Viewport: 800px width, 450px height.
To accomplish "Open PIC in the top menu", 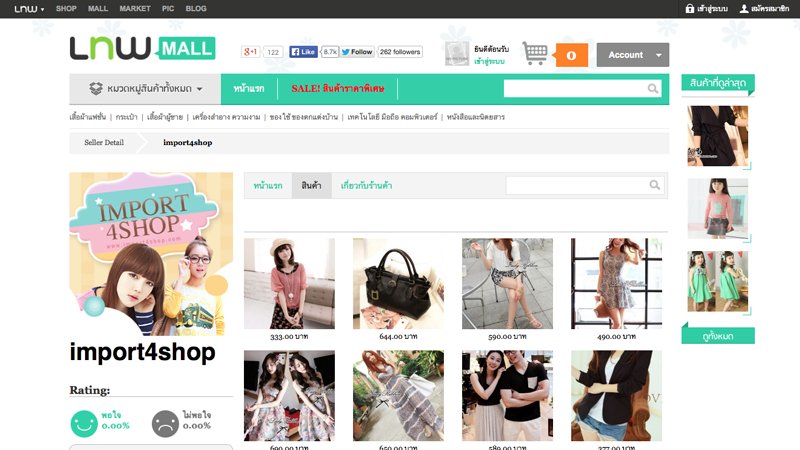I will click(x=168, y=9).
